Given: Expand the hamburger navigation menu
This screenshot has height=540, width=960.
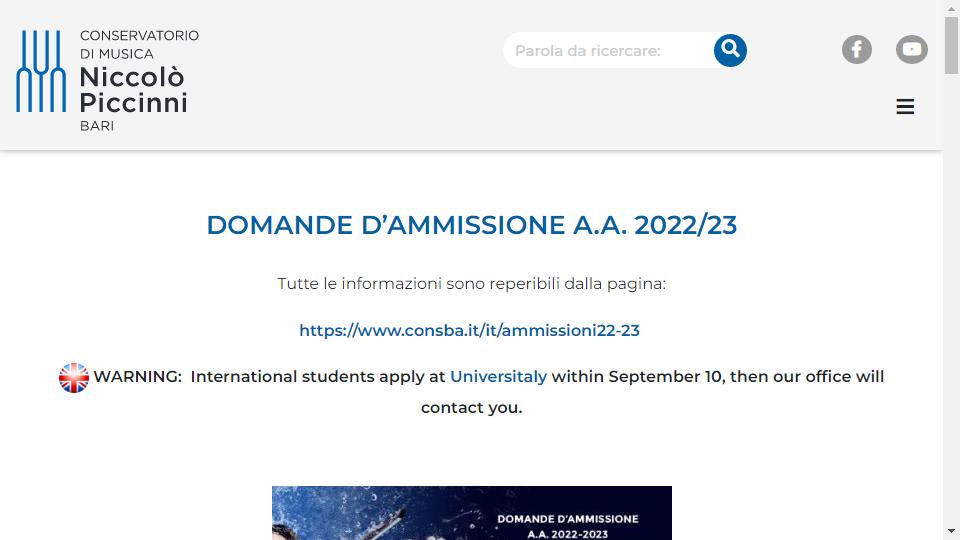Looking at the screenshot, I should (x=905, y=107).
